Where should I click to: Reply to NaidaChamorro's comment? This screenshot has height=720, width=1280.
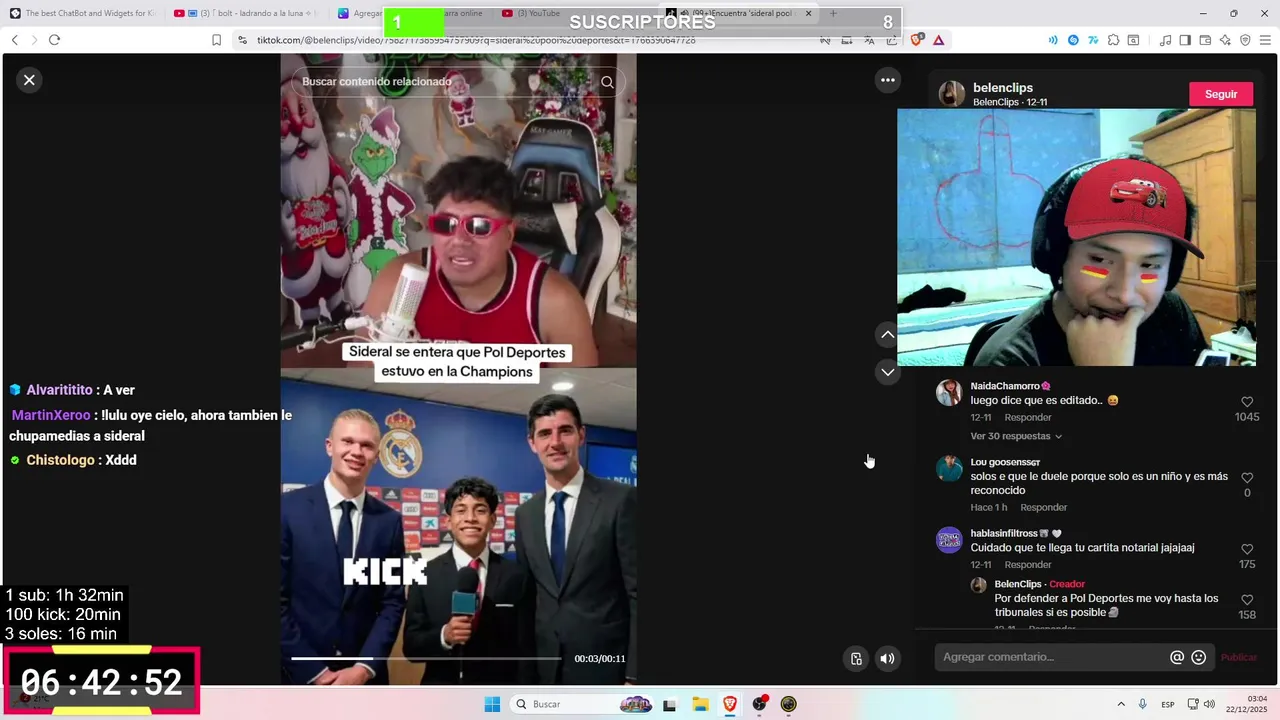1028,417
